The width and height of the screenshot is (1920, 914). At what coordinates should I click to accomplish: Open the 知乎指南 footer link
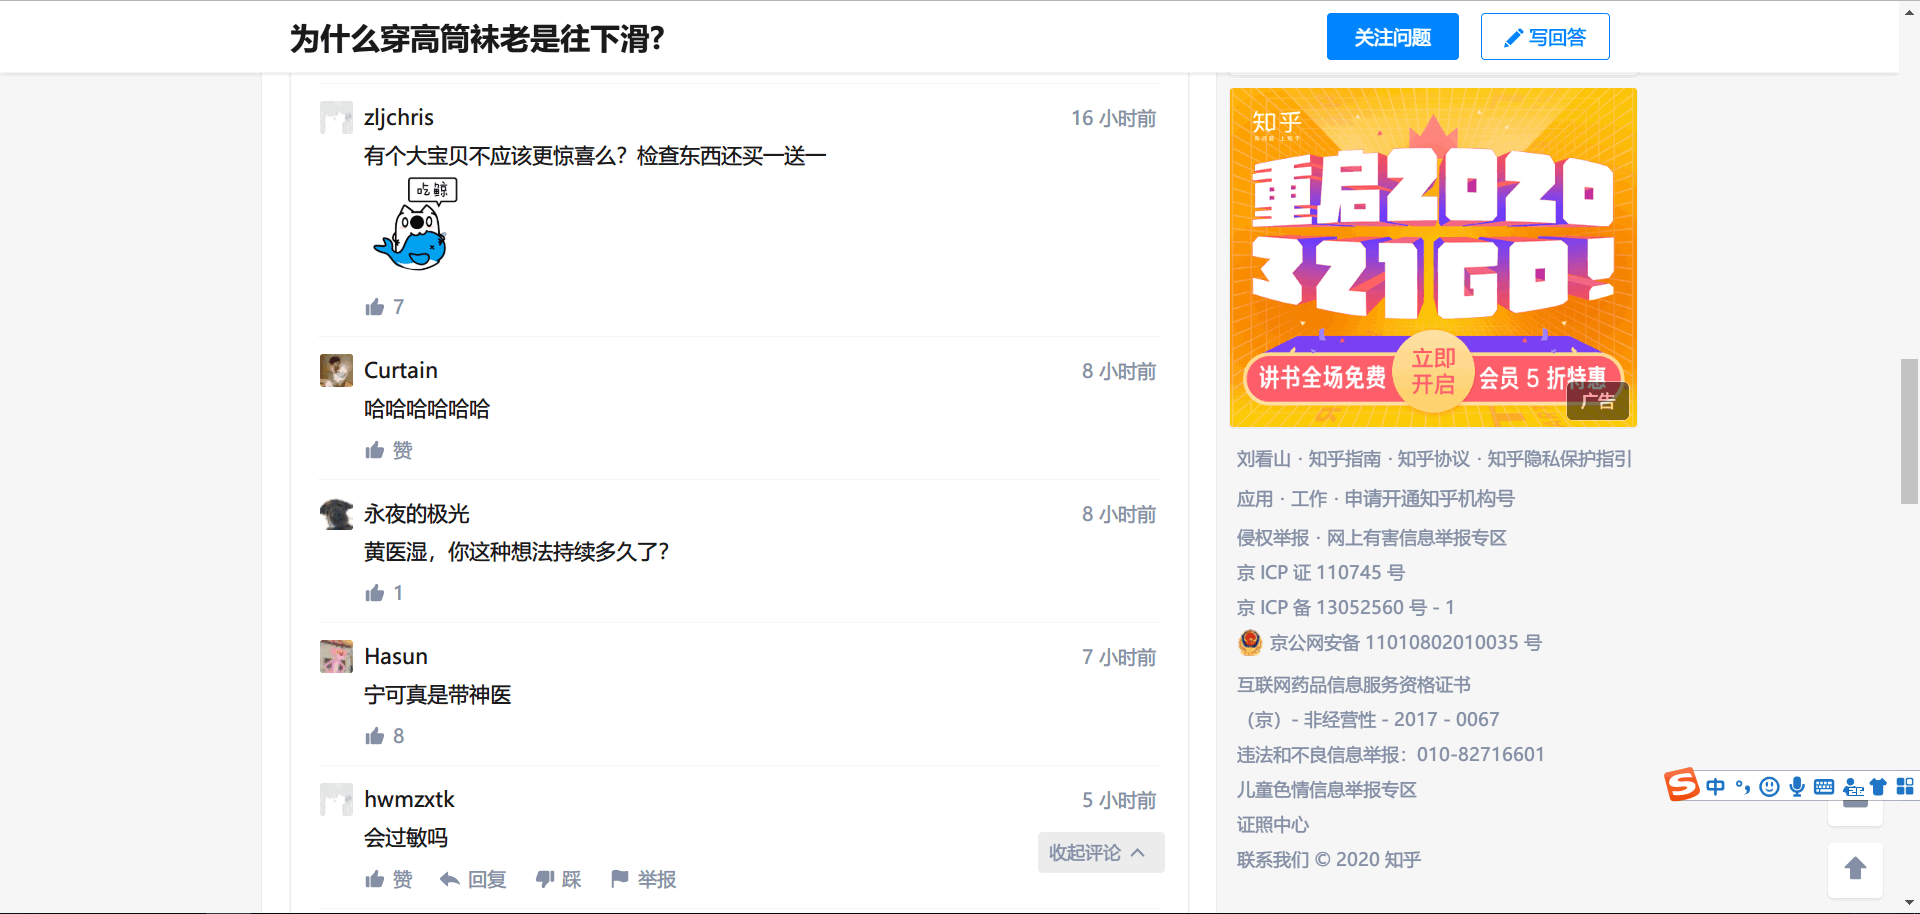point(1344,459)
